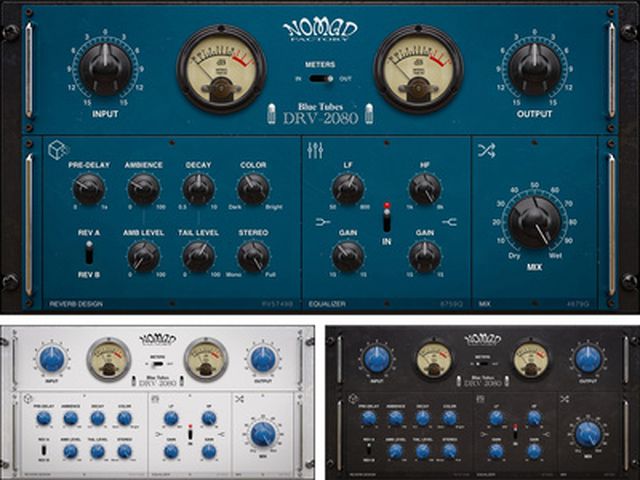Click the right VU meter on blue unit
Image resolution: width=640 pixels, height=480 pixels.
(419, 69)
